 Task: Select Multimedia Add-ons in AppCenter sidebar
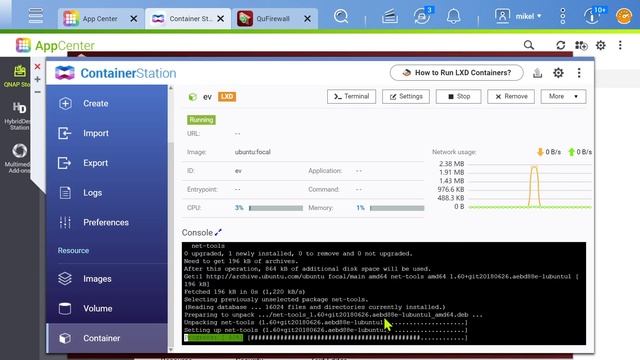18,158
